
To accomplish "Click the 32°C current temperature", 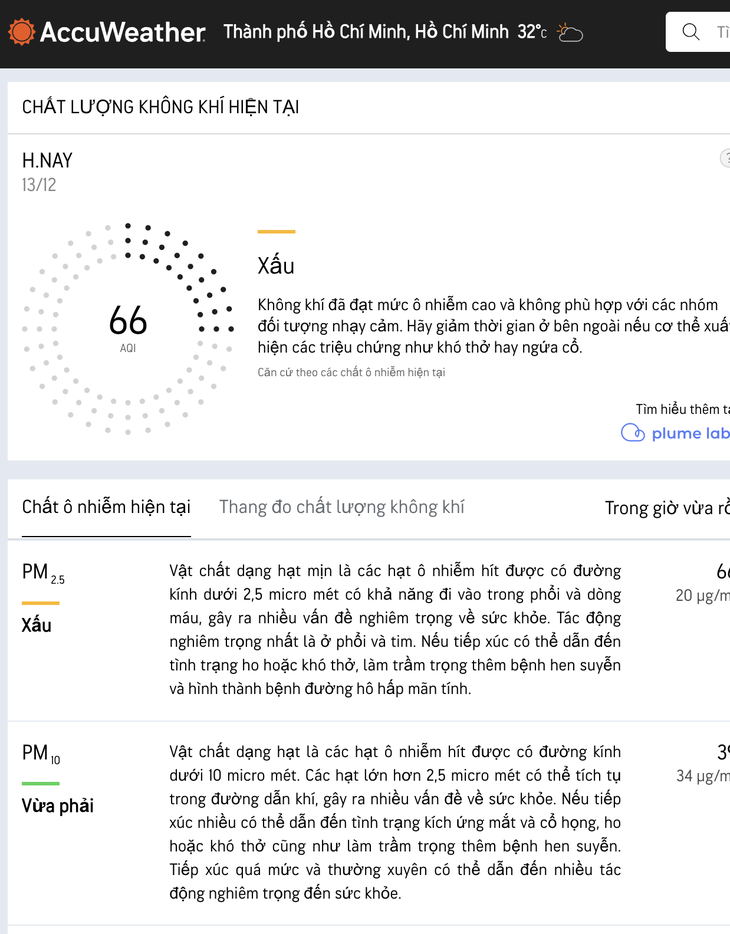I will (532, 32).
